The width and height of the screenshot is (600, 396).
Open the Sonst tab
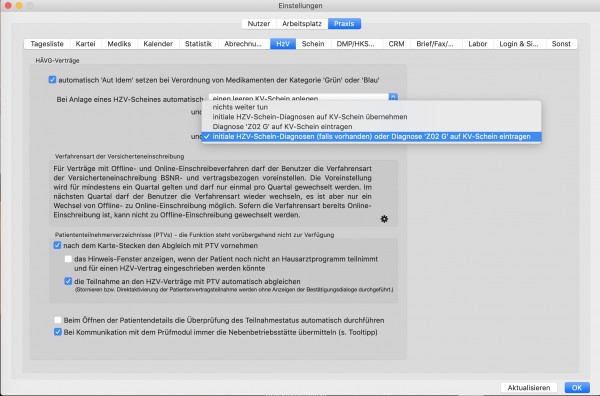pos(561,44)
